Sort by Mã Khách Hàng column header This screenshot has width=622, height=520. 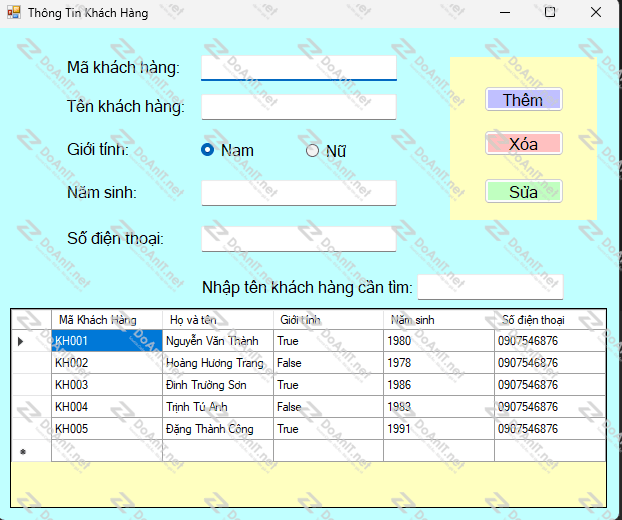click(x=106, y=320)
